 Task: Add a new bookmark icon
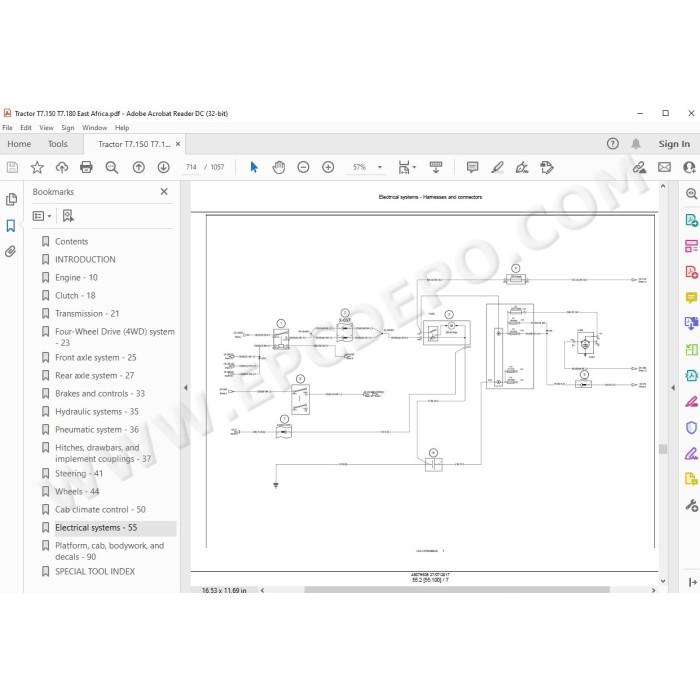point(68,216)
